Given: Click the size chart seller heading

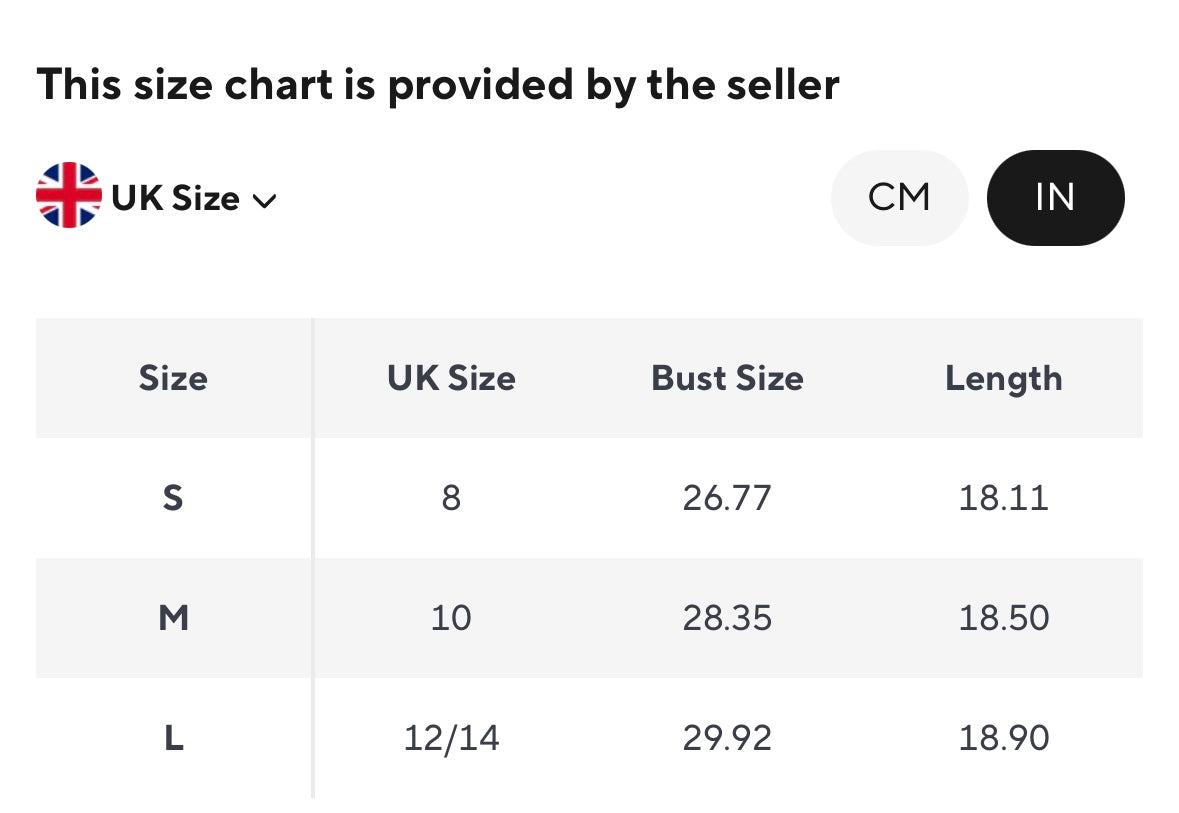Looking at the screenshot, I should (x=437, y=85).
